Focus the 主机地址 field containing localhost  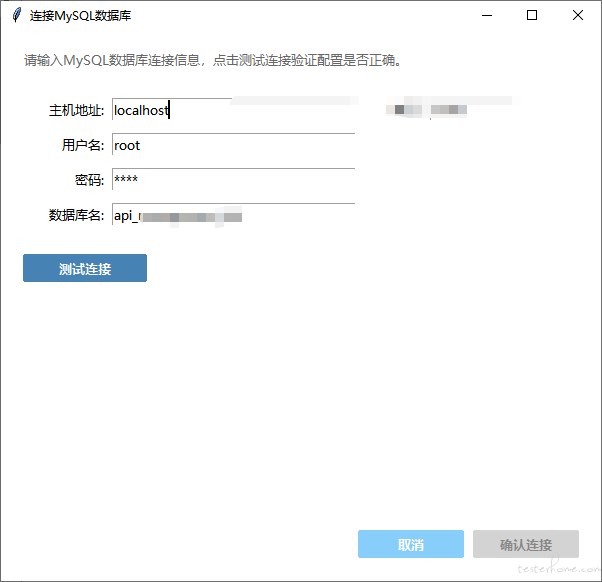point(233,110)
